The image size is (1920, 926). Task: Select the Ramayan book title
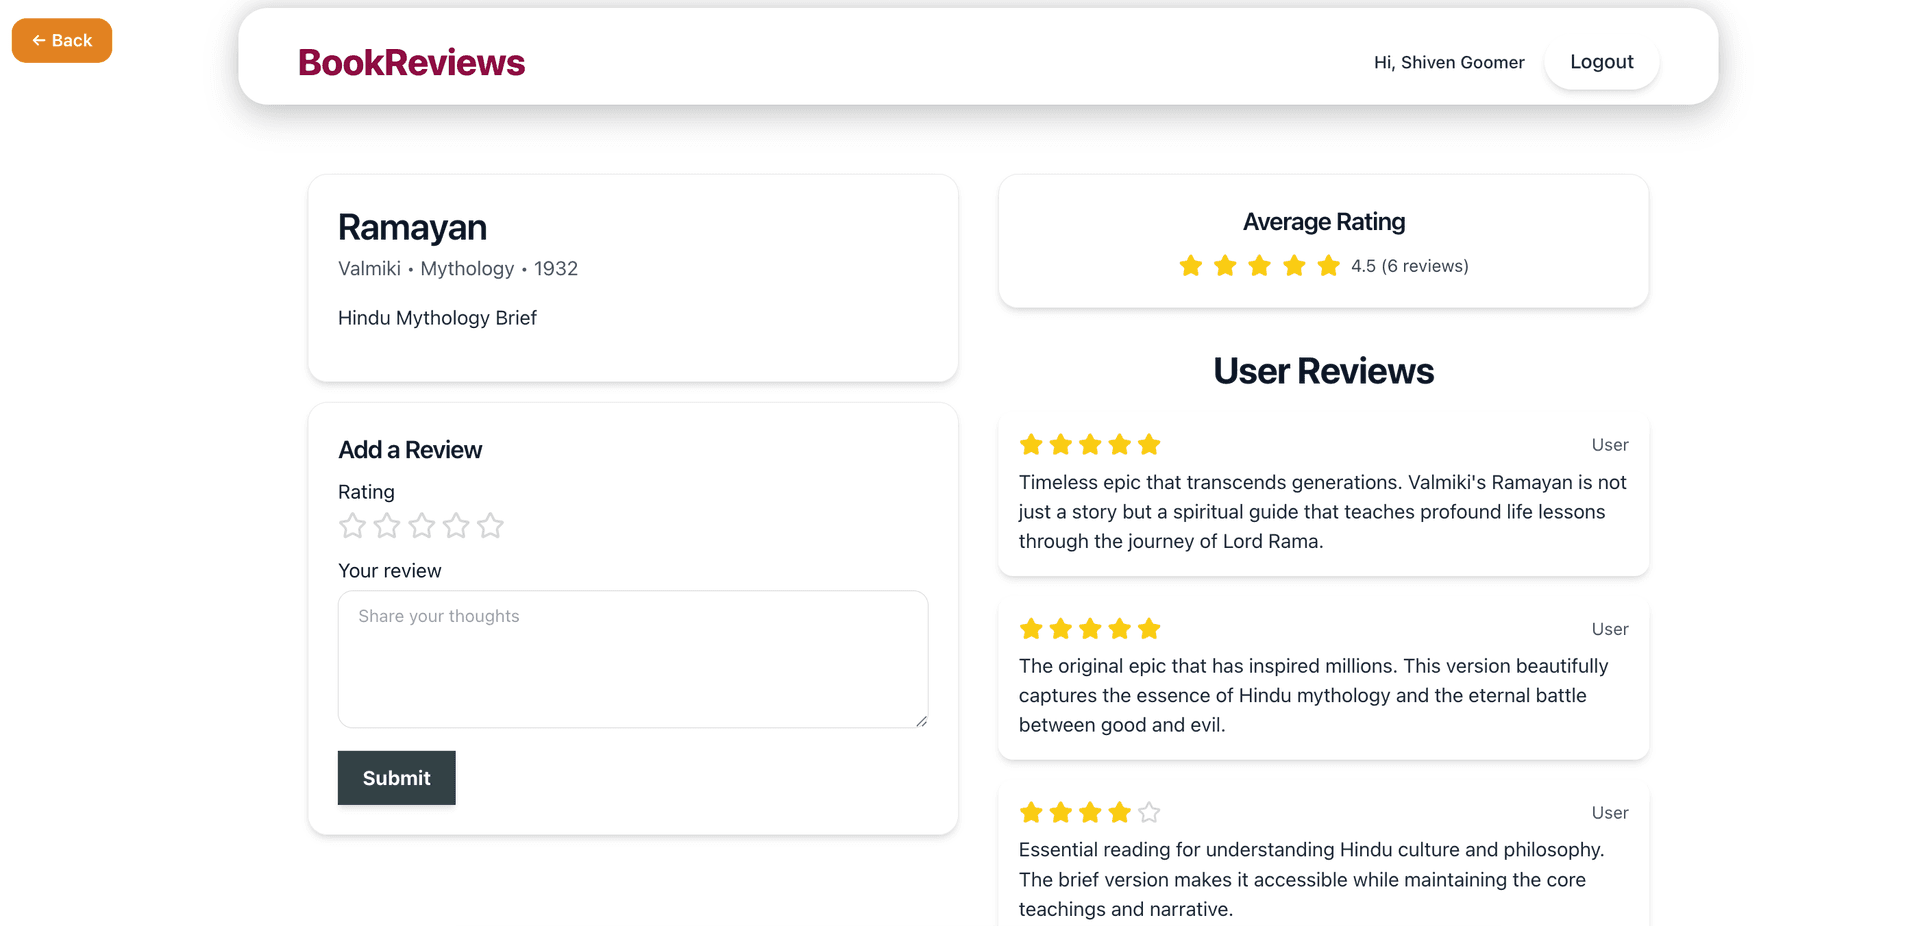coord(412,227)
